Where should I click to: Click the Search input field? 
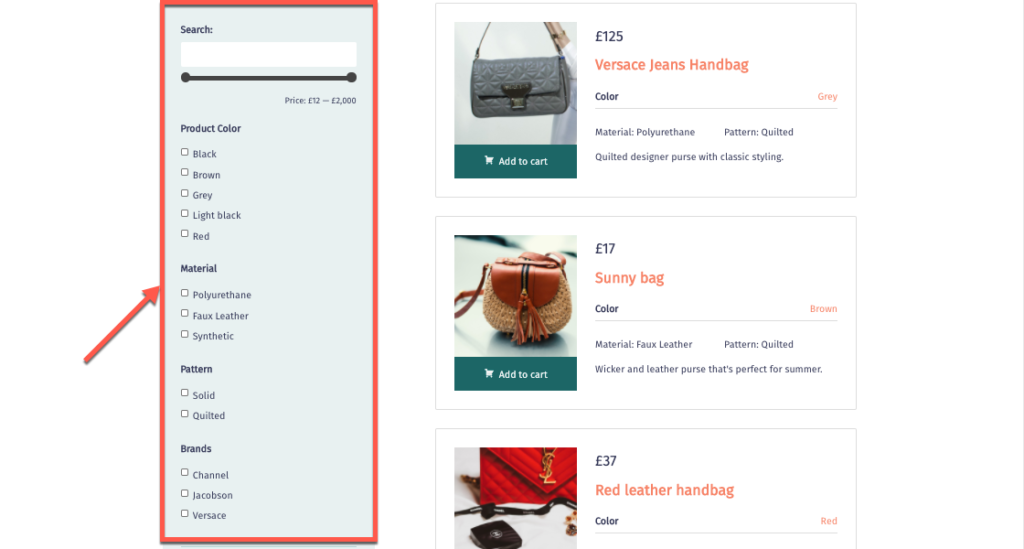pos(268,54)
